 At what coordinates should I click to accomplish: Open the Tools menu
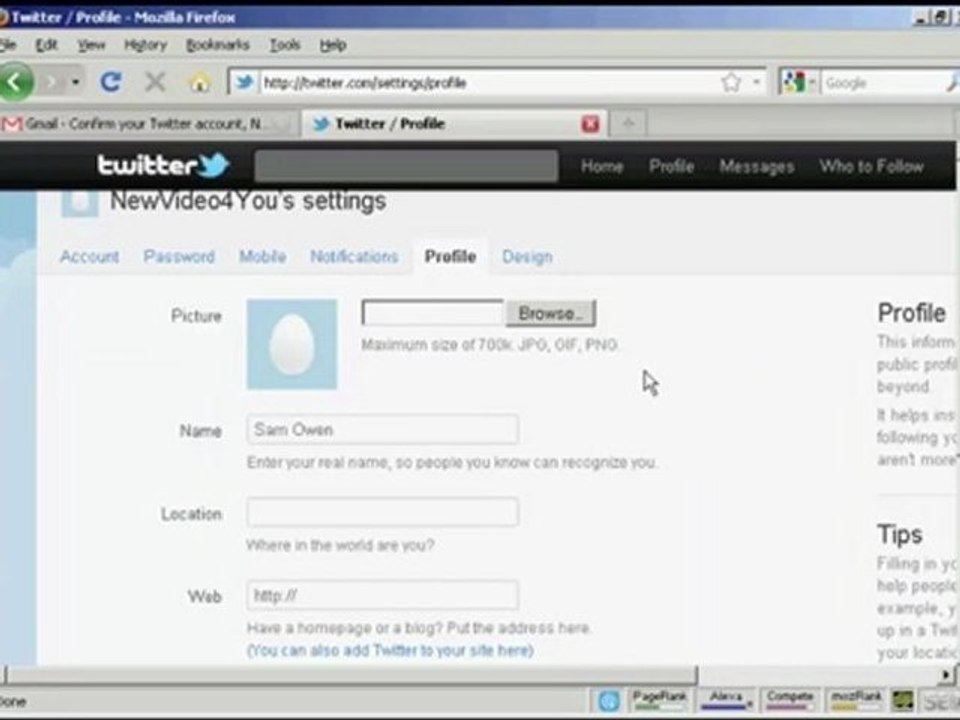(285, 45)
